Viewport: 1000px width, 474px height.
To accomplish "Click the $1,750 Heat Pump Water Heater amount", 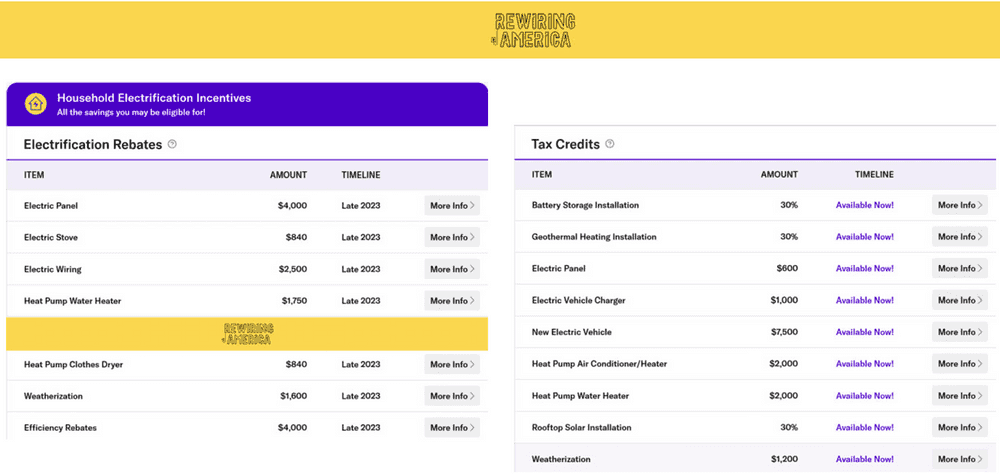I will tap(293, 300).
